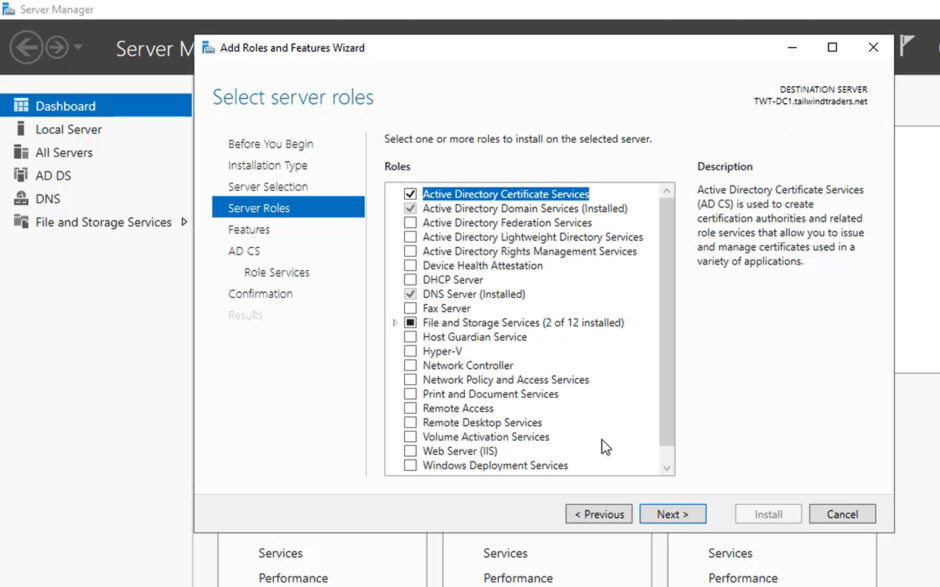Click the Next button
The image size is (940, 587).
pos(673,513)
